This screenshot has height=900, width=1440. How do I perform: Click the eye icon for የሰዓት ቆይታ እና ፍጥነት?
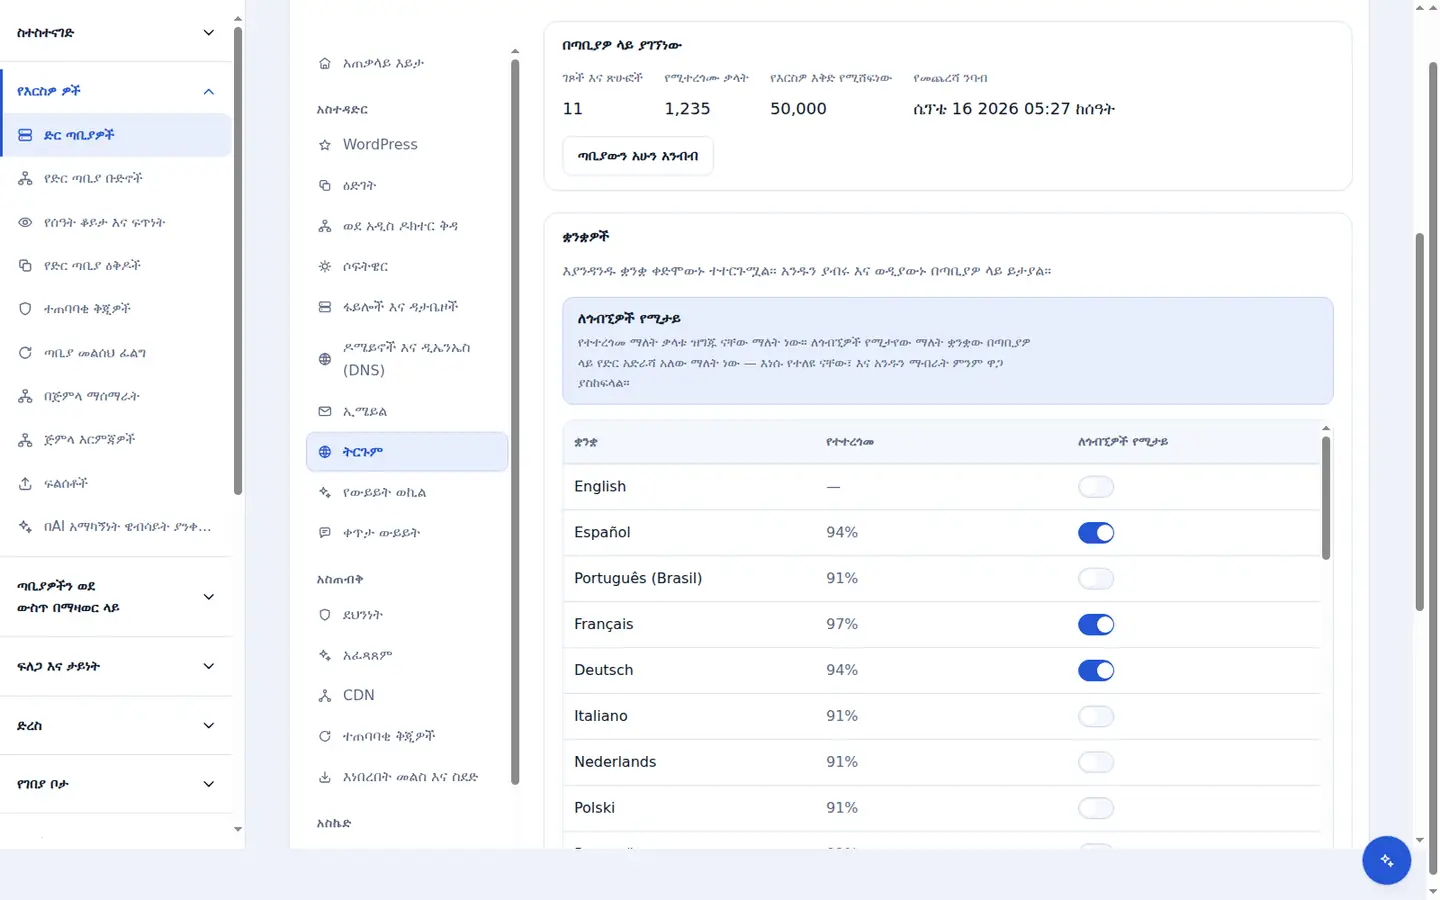25,222
